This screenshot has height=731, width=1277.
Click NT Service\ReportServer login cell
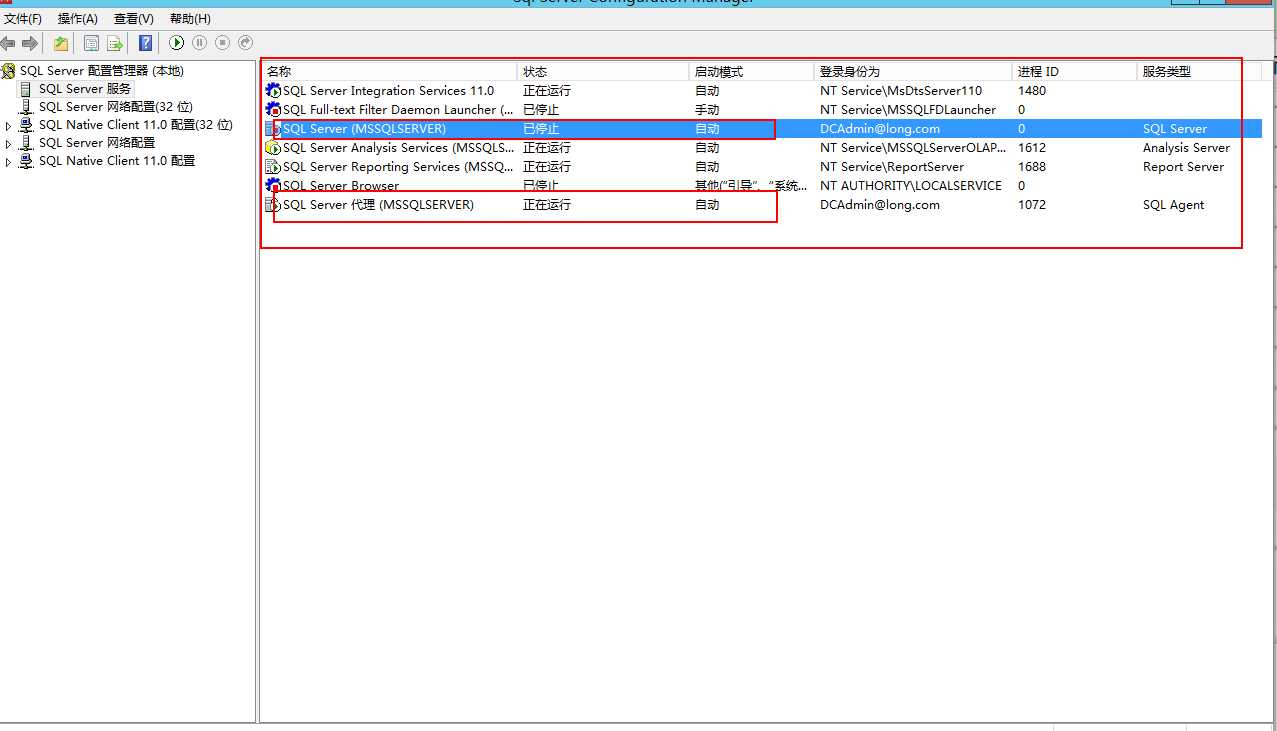pos(892,167)
